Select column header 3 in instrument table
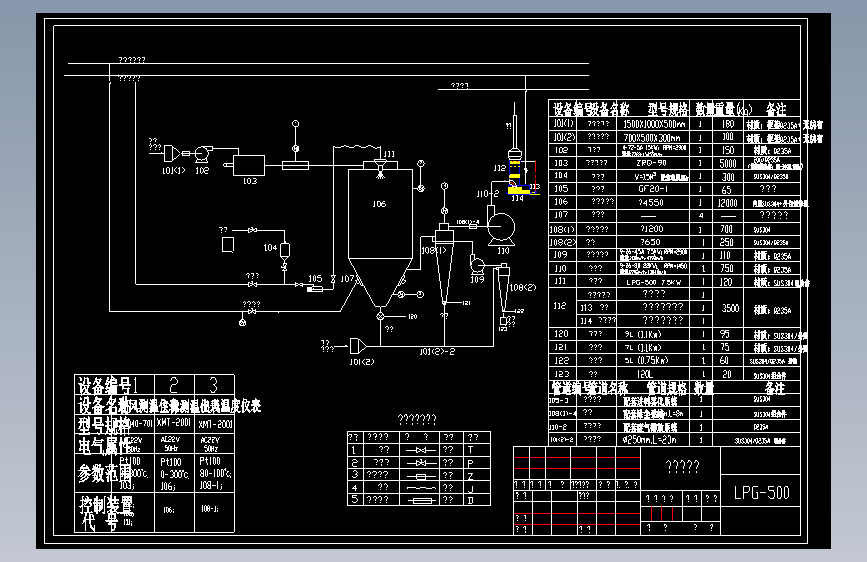Viewport: 867px width, 562px height. pos(213,385)
